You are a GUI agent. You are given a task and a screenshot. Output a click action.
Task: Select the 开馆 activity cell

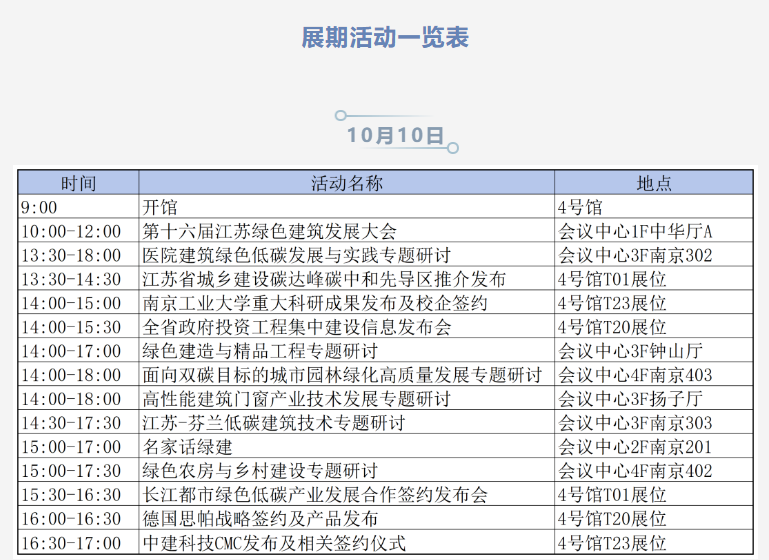pos(160,207)
